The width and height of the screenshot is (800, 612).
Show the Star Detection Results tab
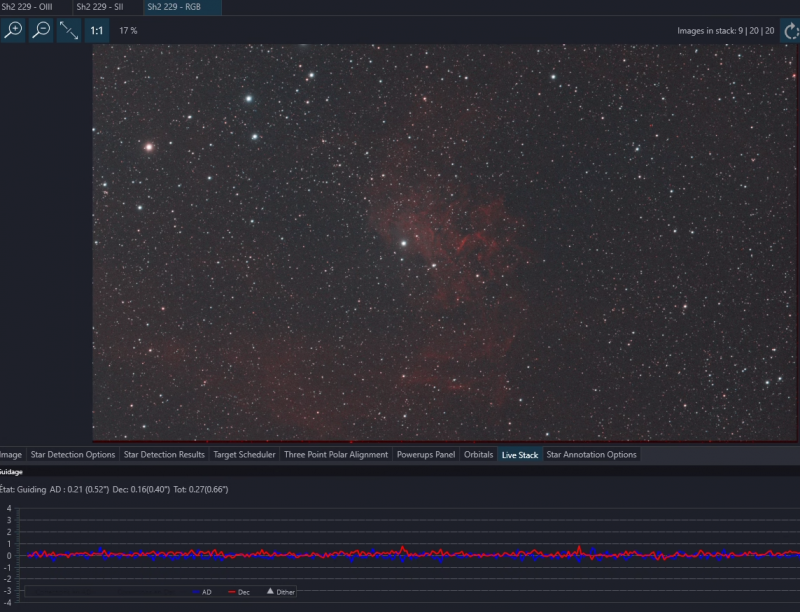(164, 454)
